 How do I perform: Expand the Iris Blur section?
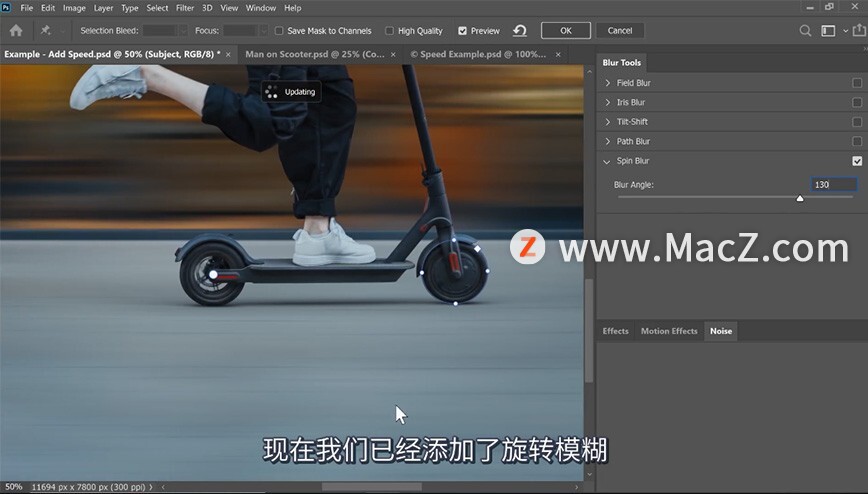[x=607, y=102]
